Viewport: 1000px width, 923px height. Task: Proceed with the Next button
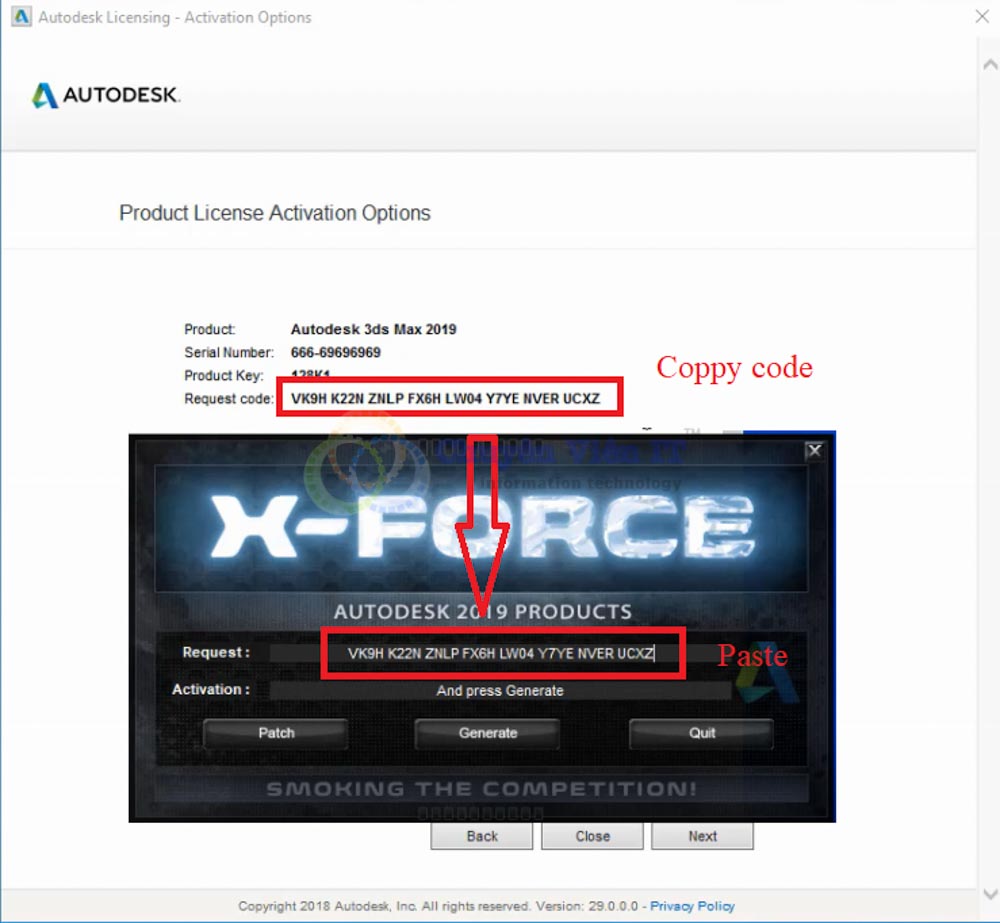click(702, 836)
